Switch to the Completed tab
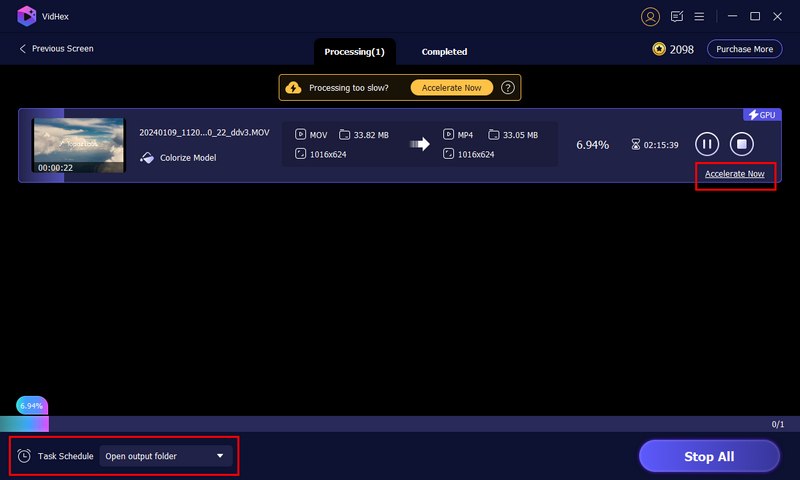800x480 pixels. tap(444, 51)
